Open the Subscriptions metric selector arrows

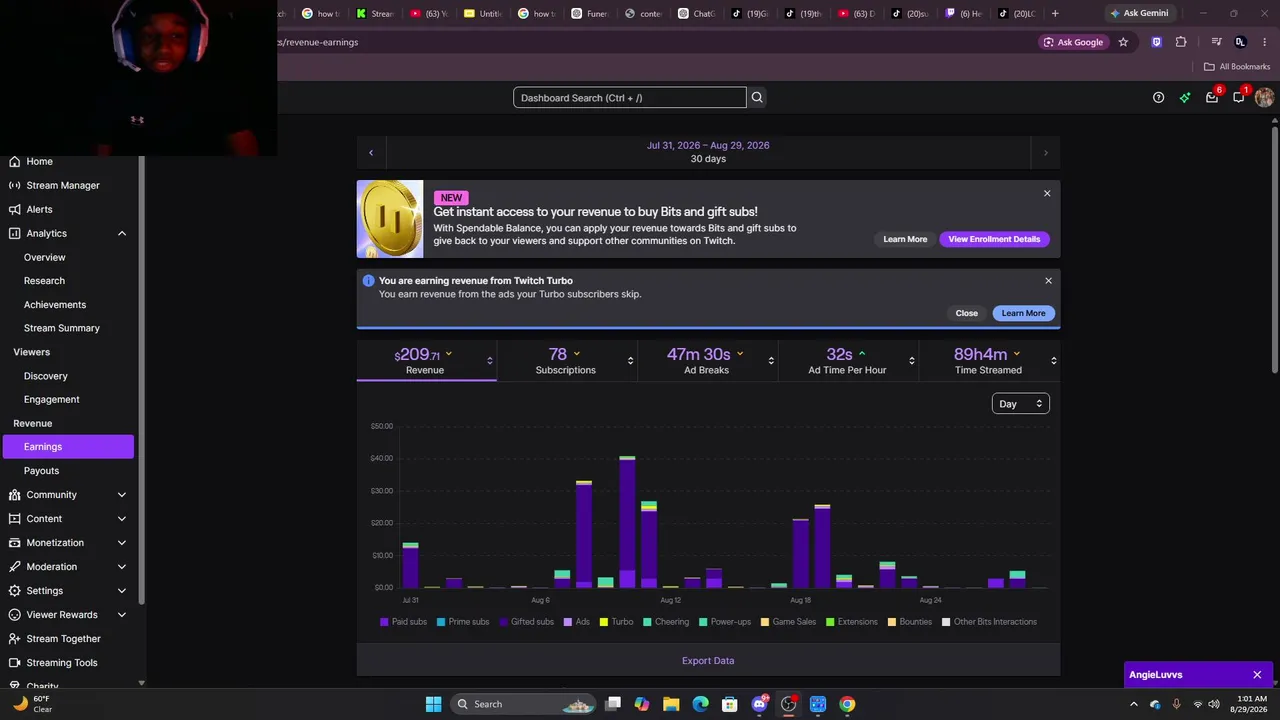pyautogui.click(x=630, y=361)
